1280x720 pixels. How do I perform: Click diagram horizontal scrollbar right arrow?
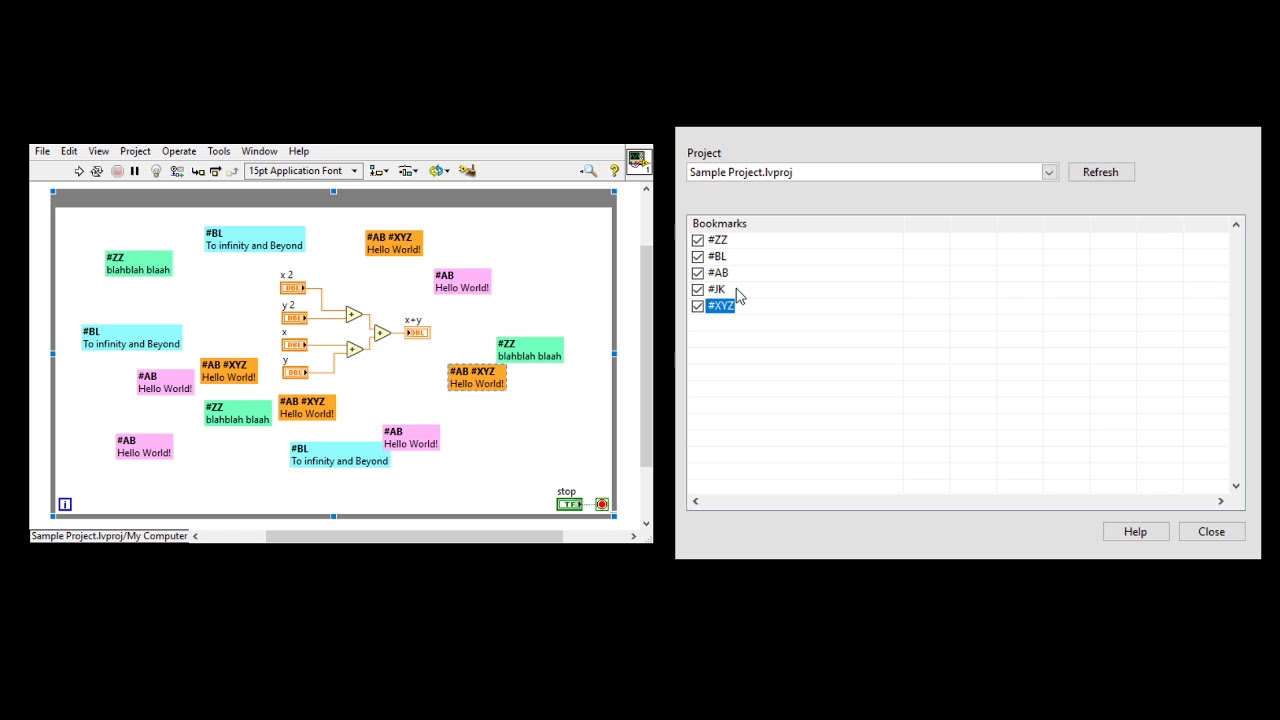[x=633, y=536]
